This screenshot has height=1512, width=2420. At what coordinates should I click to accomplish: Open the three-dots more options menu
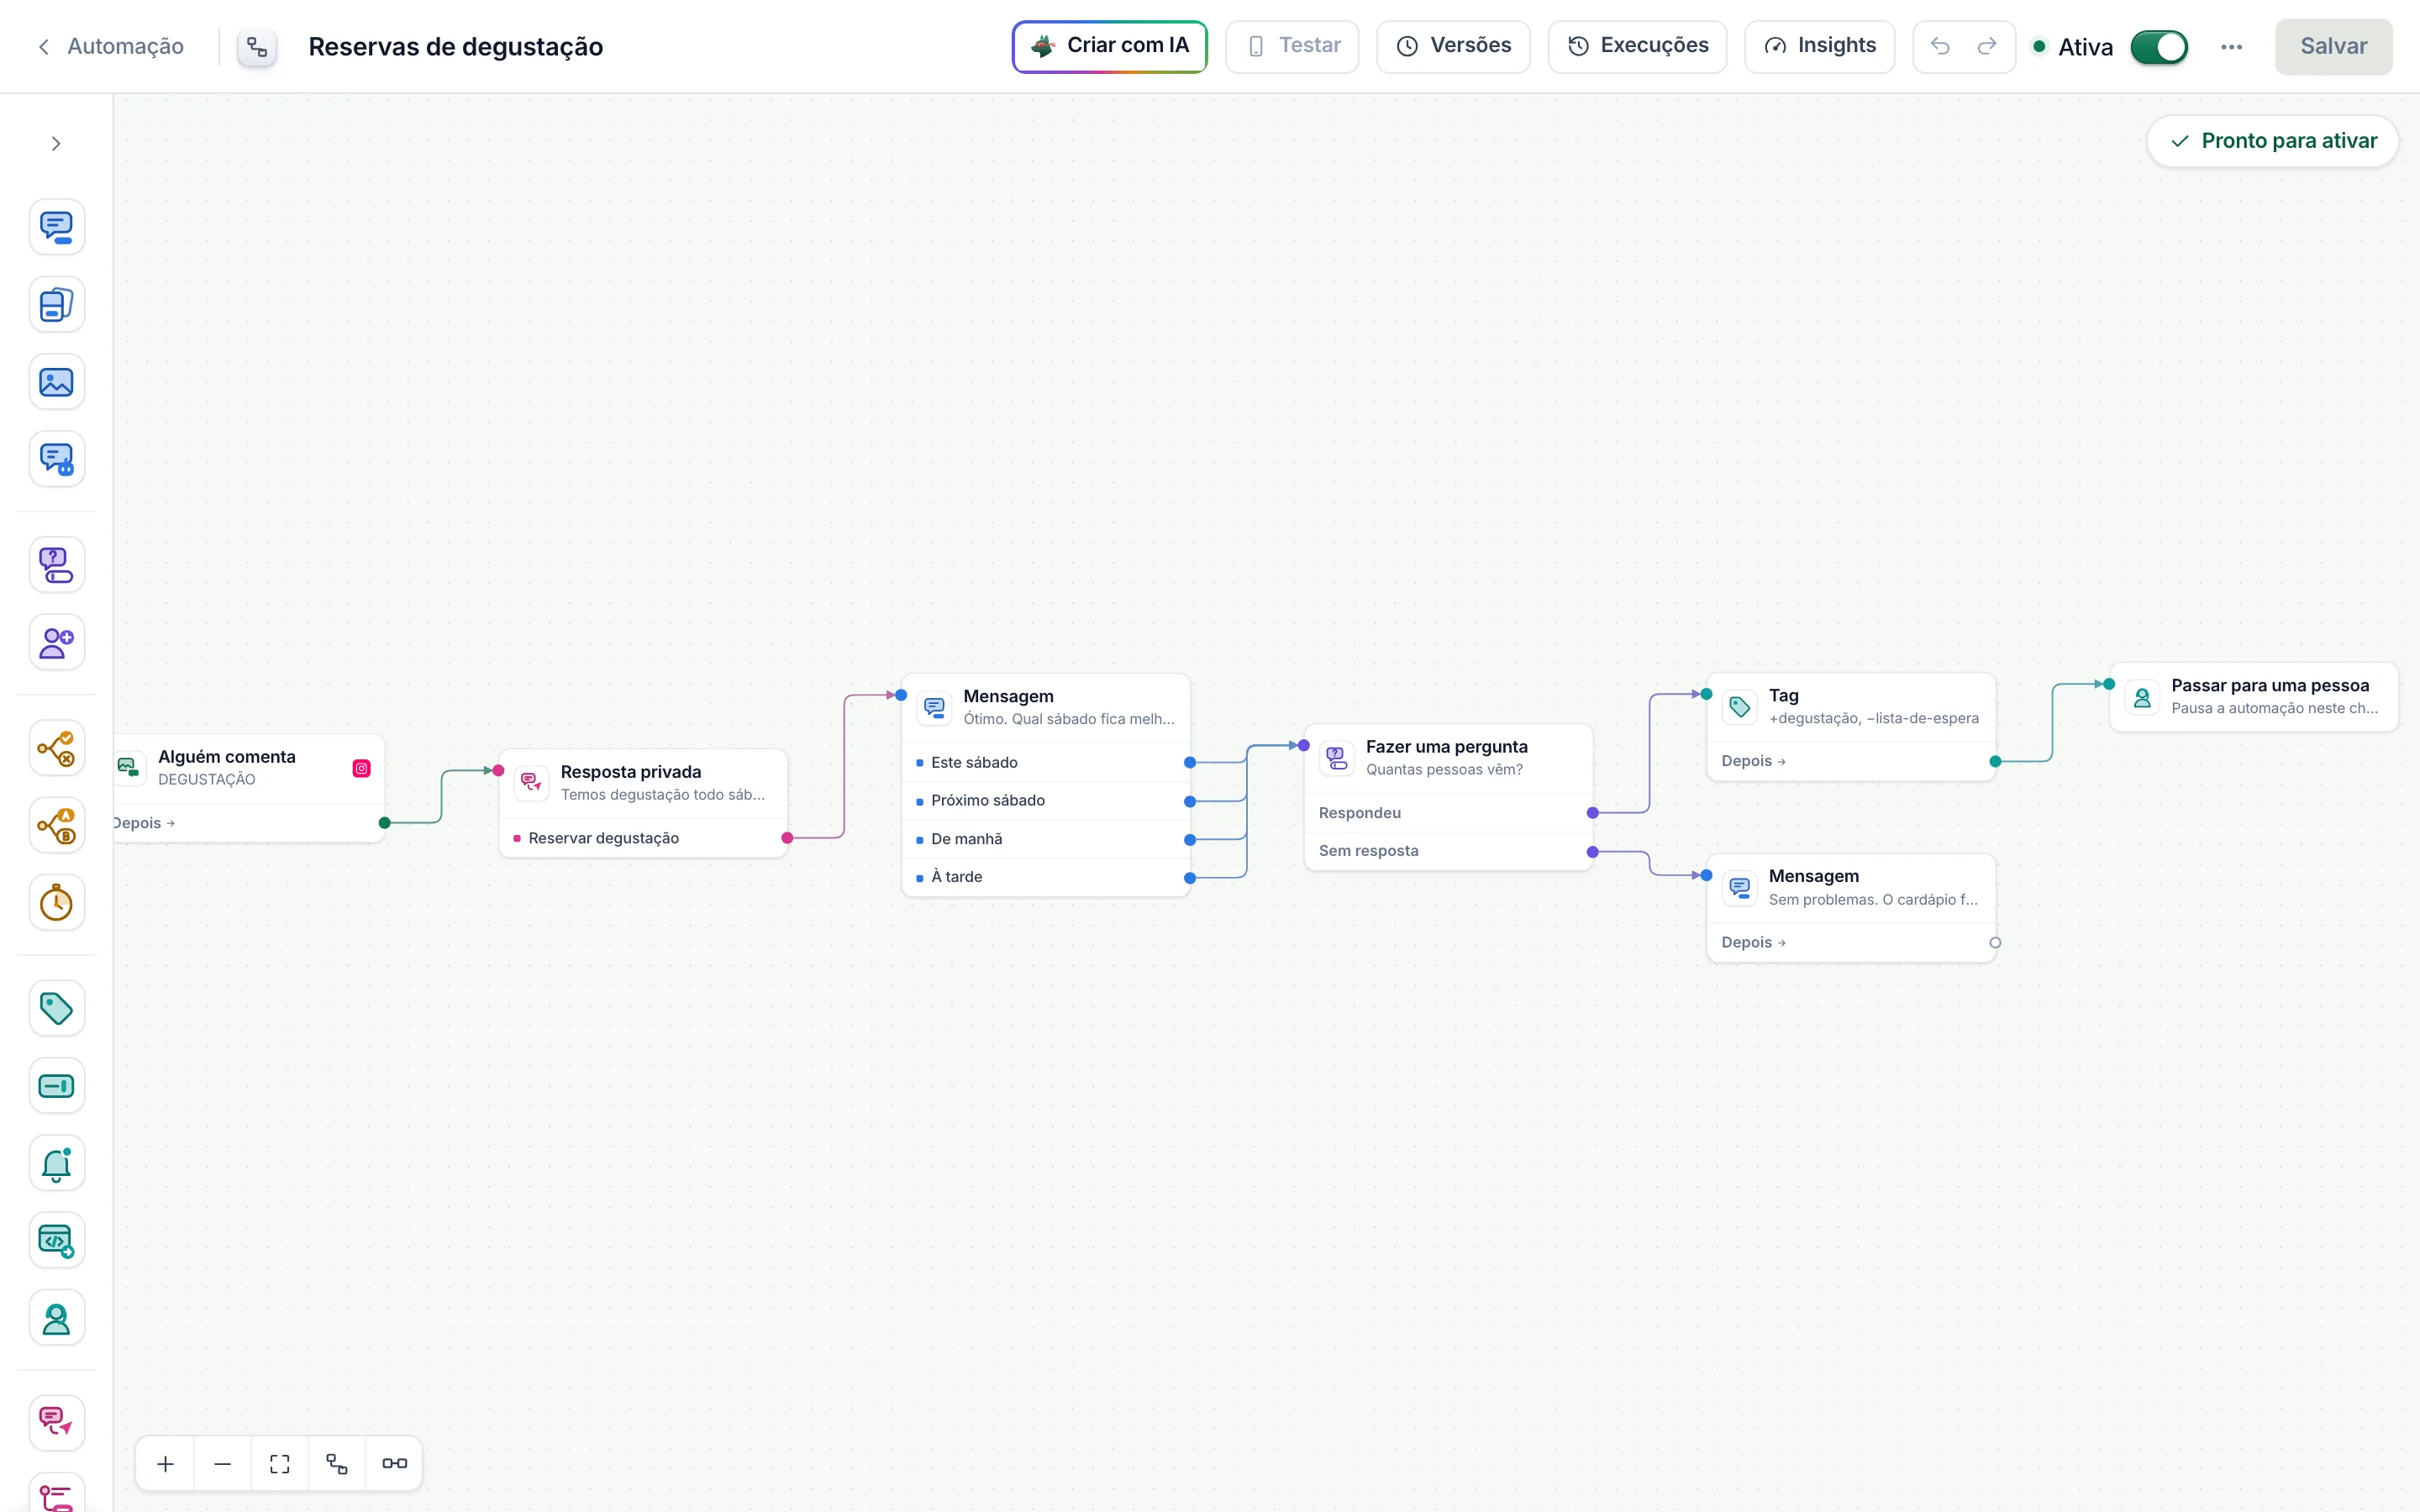[2231, 47]
